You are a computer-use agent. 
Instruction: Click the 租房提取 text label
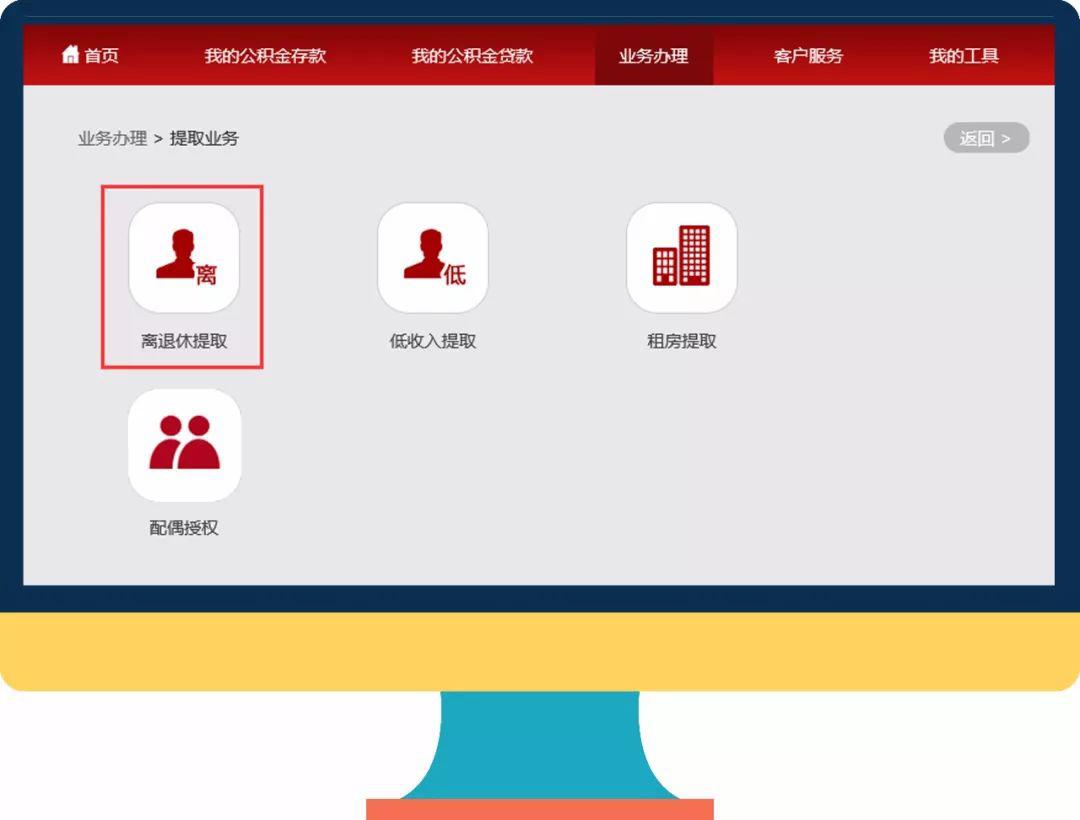coord(681,341)
